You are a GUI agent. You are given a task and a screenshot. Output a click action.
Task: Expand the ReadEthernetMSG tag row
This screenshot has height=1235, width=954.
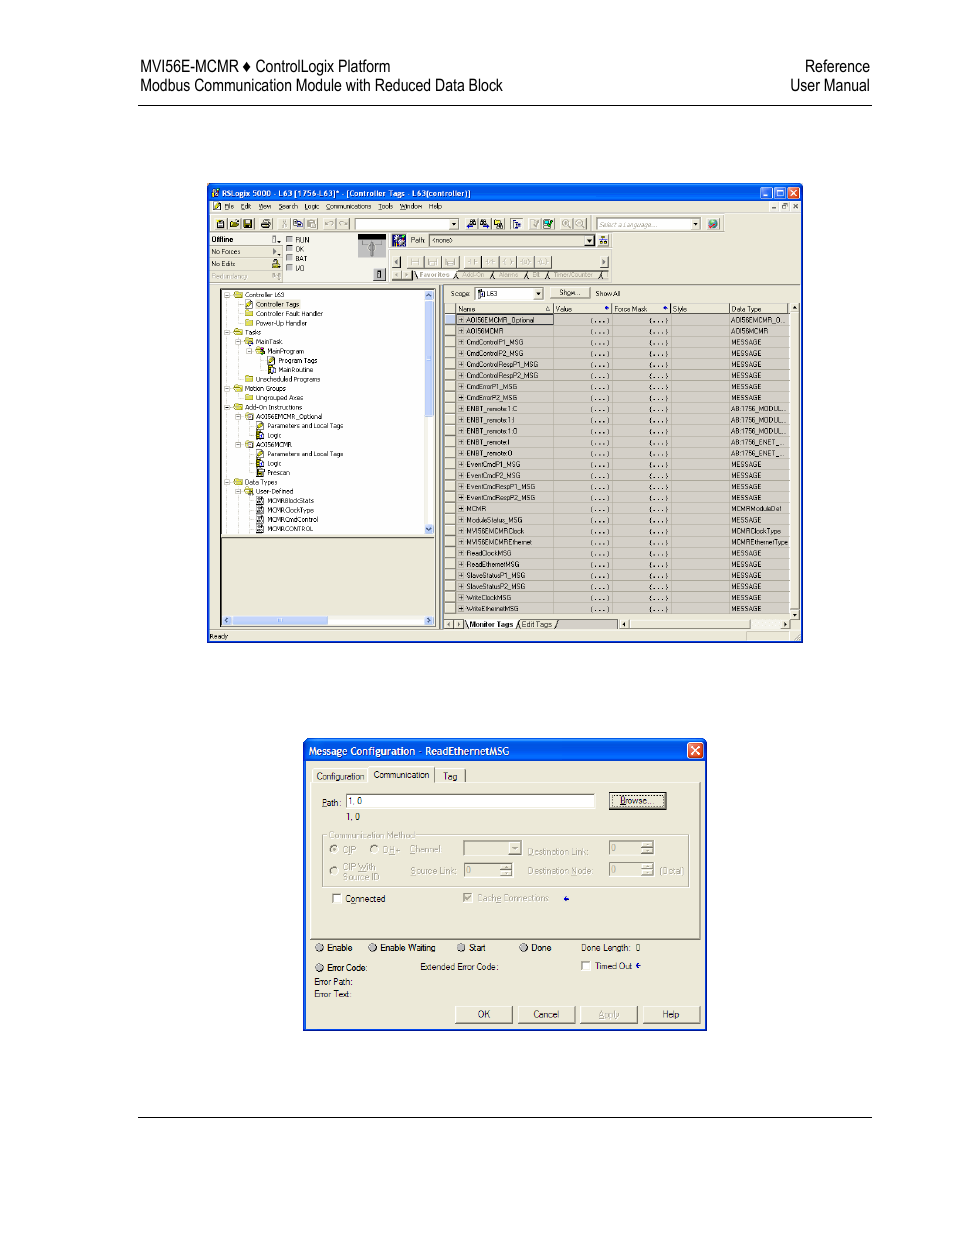click(x=461, y=564)
